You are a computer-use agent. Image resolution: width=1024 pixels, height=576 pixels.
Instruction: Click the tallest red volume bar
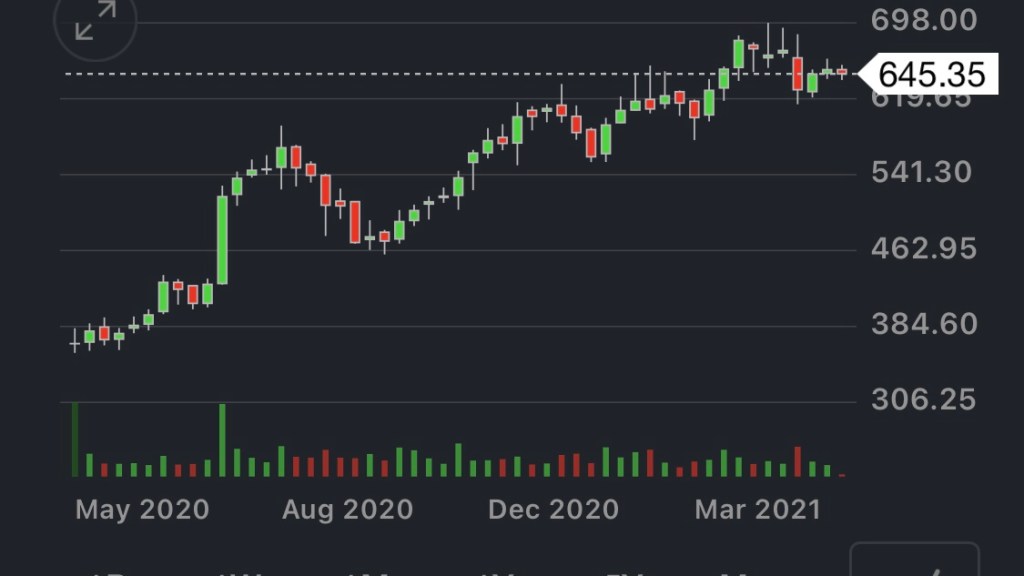[x=797, y=461]
